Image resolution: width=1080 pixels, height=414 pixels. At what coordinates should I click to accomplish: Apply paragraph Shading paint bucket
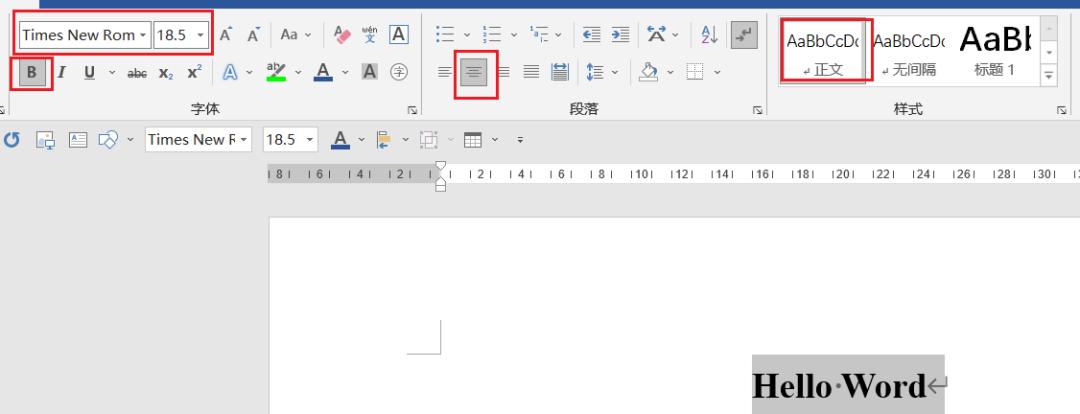tap(648, 72)
